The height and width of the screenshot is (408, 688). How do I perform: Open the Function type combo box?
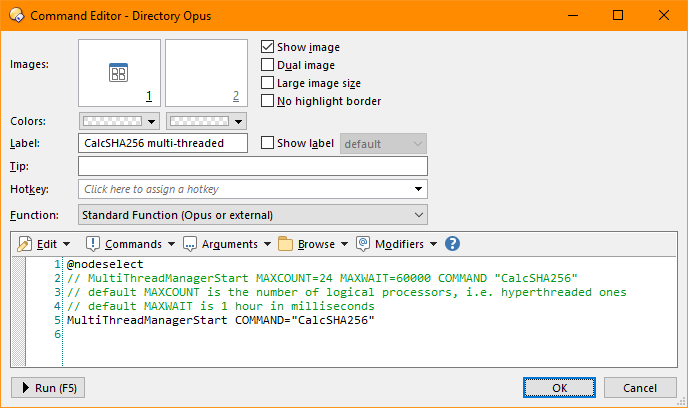click(x=253, y=215)
